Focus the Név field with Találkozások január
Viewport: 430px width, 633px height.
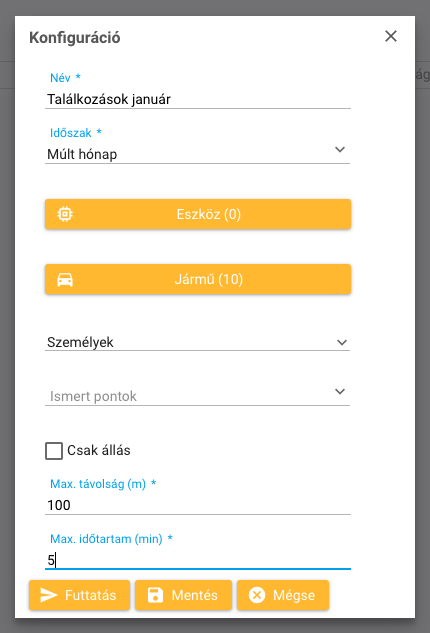[x=198, y=99]
